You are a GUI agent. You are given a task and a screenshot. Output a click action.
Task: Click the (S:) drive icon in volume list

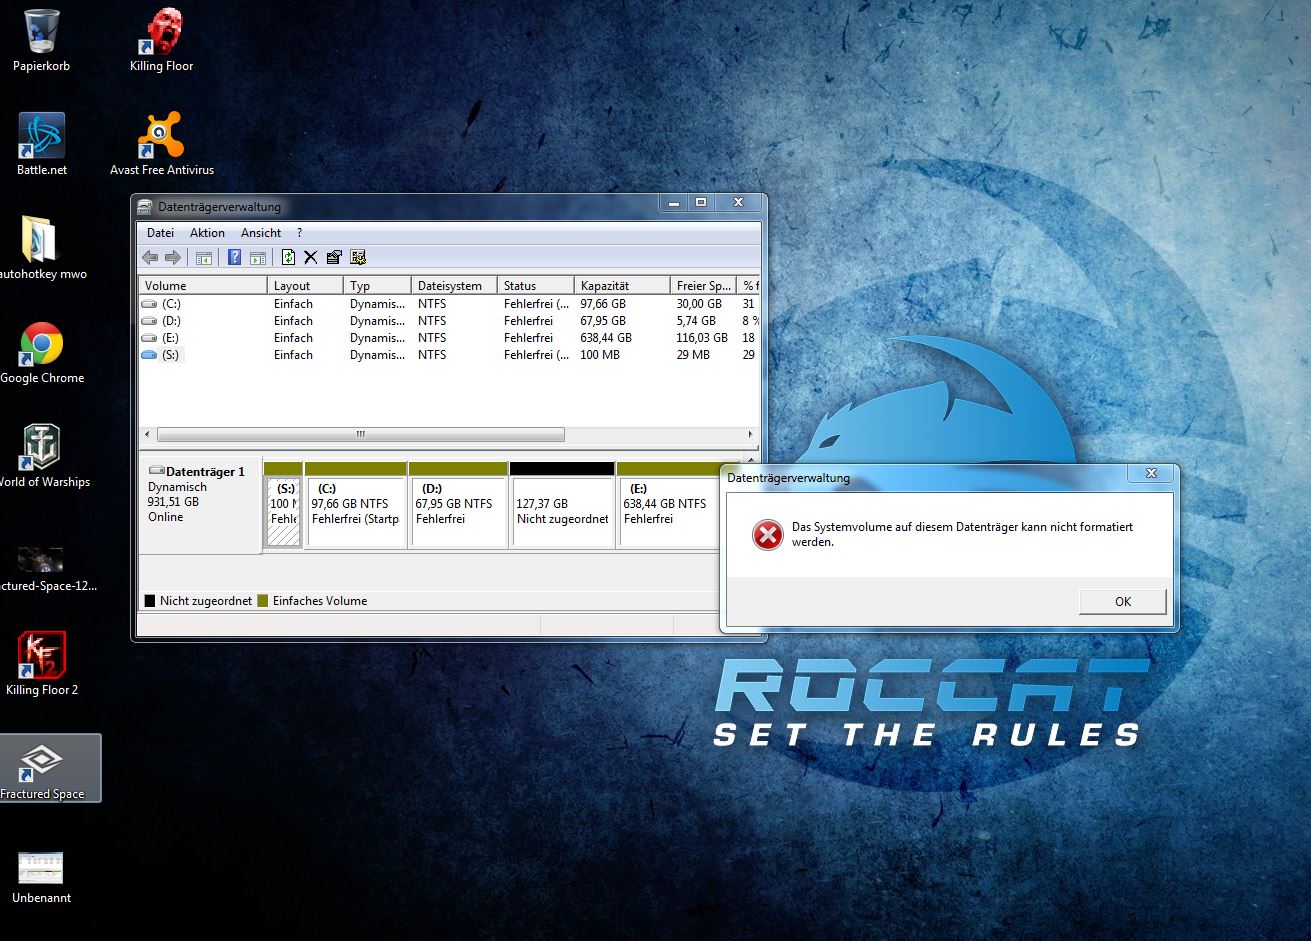pos(149,355)
